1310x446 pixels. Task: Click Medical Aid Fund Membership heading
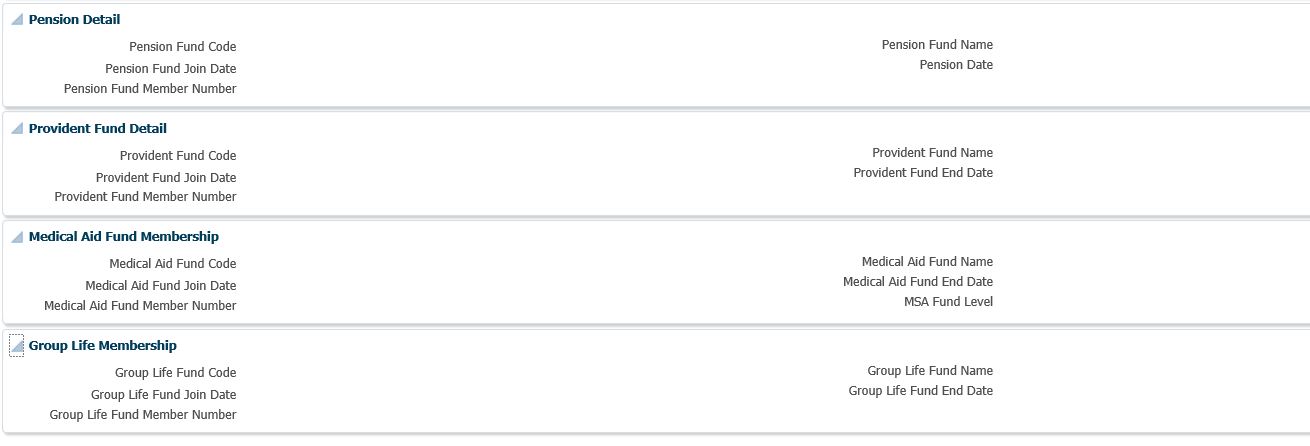pyautogui.click(x=123, y=237)
